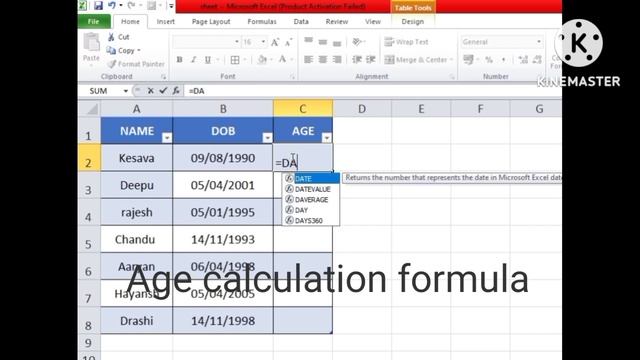Click Increase Indent icon
Screen dimensions: 640x360
pos(371,60)
